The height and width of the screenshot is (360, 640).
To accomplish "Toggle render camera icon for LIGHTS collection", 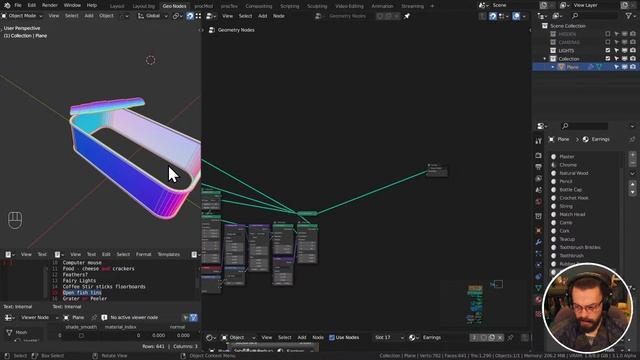I will click(x=633, y=50).
